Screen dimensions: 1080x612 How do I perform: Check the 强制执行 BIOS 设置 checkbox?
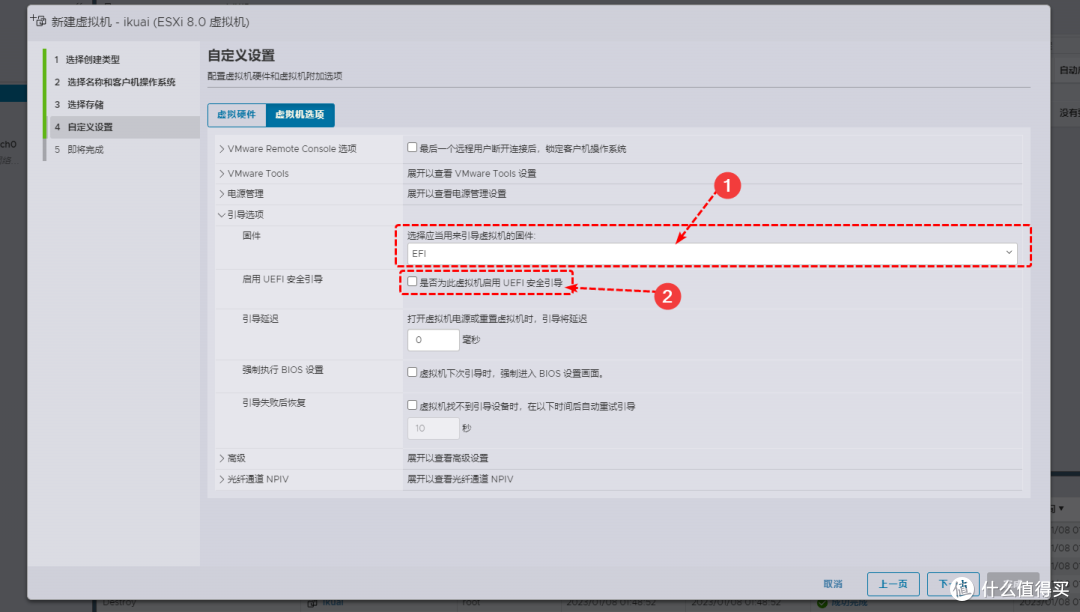(410, 372)
